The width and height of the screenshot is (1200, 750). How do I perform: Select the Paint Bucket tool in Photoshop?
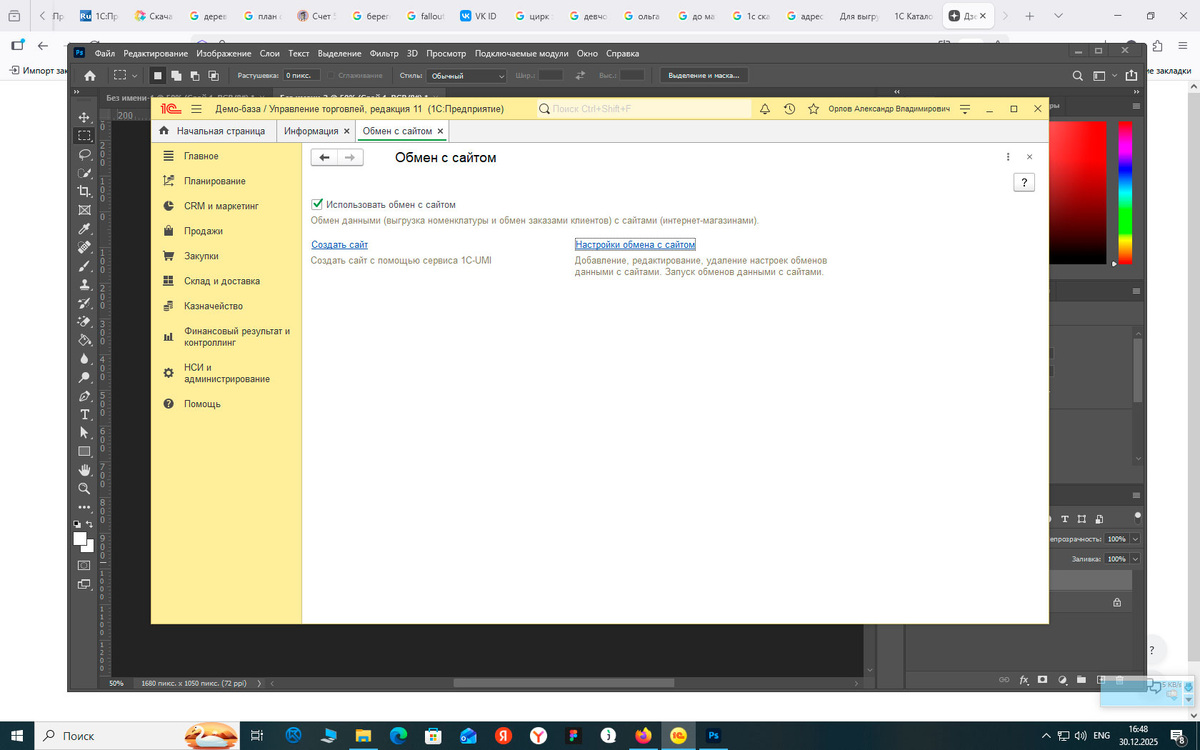click(x=84, y=340)
